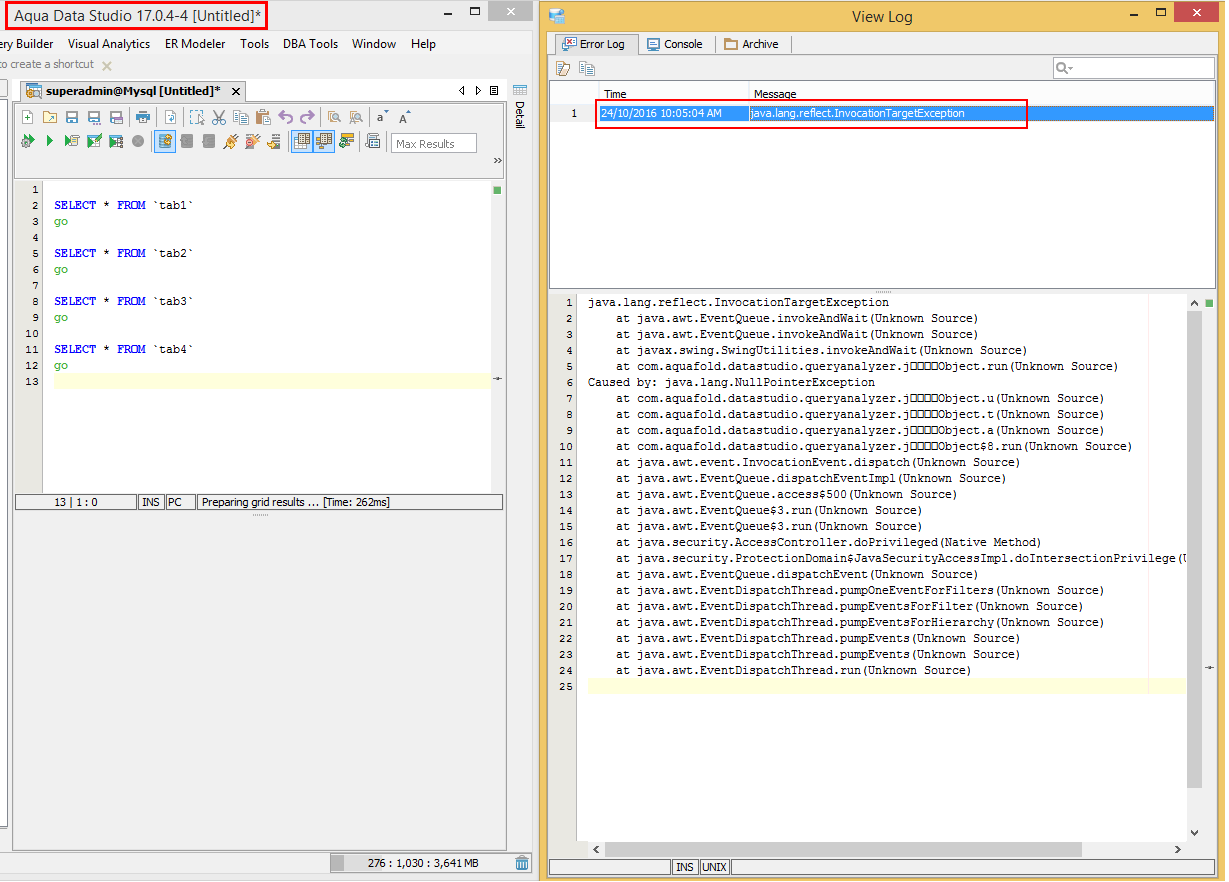Click the grey Stop execution circle
Viewport: 1229px width, 882px height.
138,141
